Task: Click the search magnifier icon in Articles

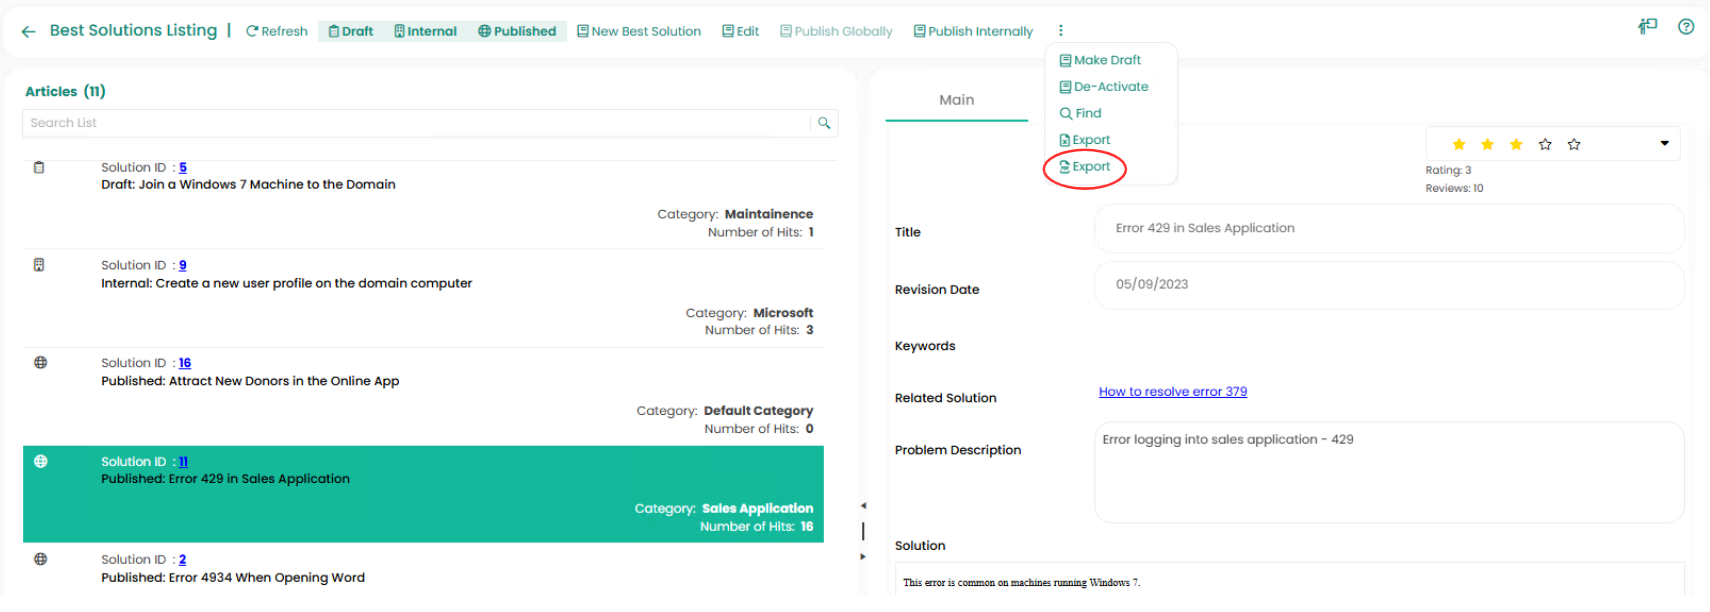Action: [824, 123]
